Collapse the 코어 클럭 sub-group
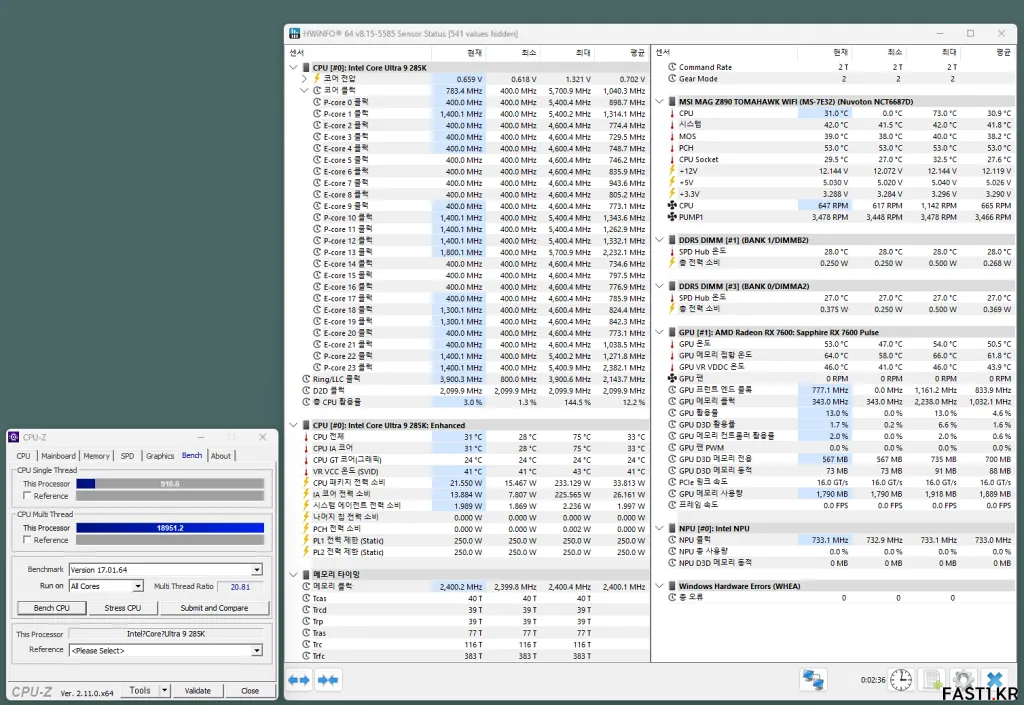This screenshot has width=1024, height=705. [304, 90]
